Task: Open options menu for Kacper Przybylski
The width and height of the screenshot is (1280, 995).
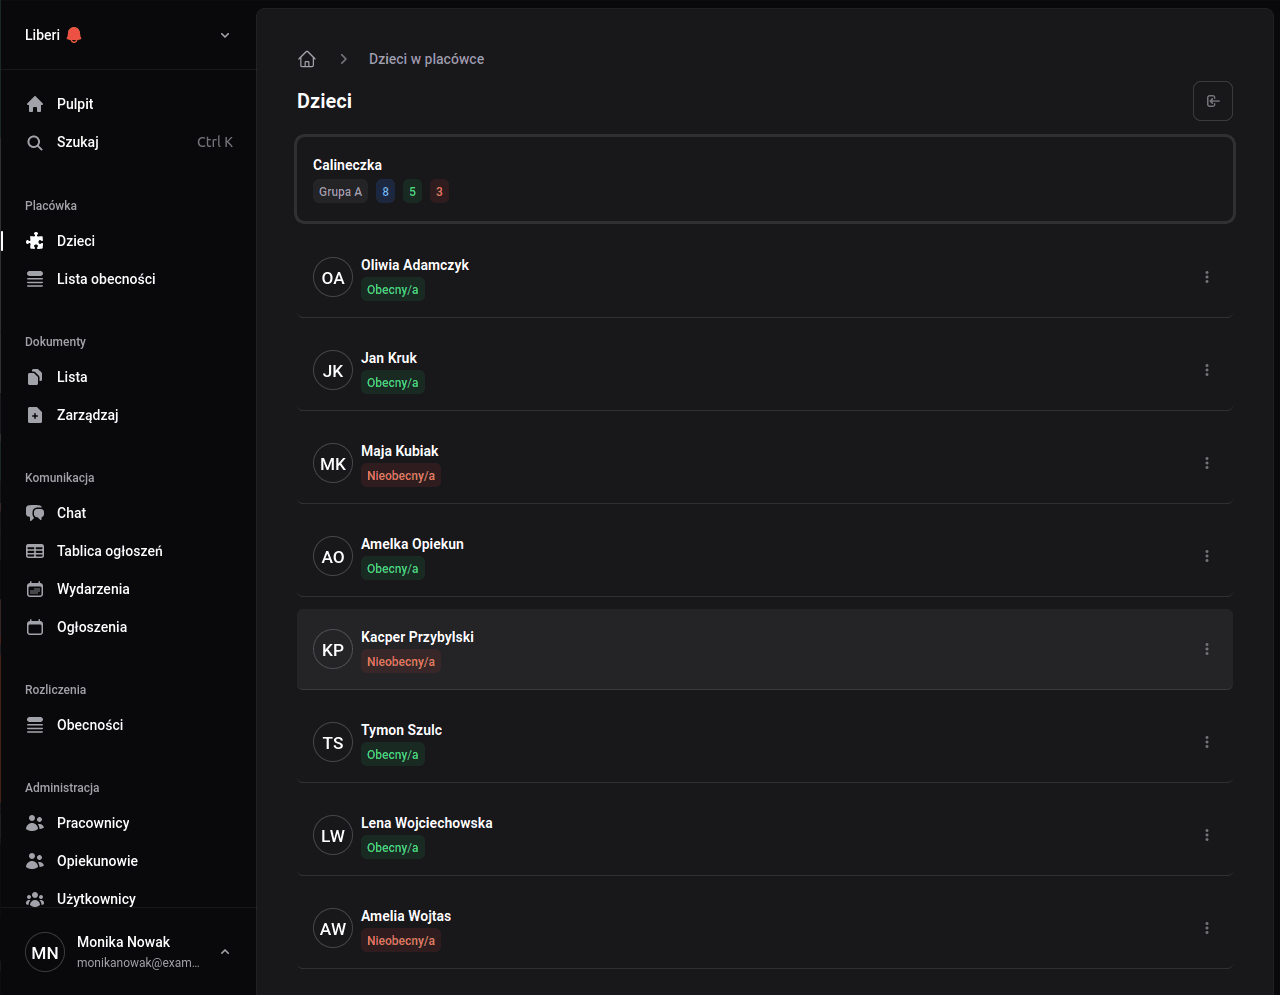Action: click(1207, 649)
